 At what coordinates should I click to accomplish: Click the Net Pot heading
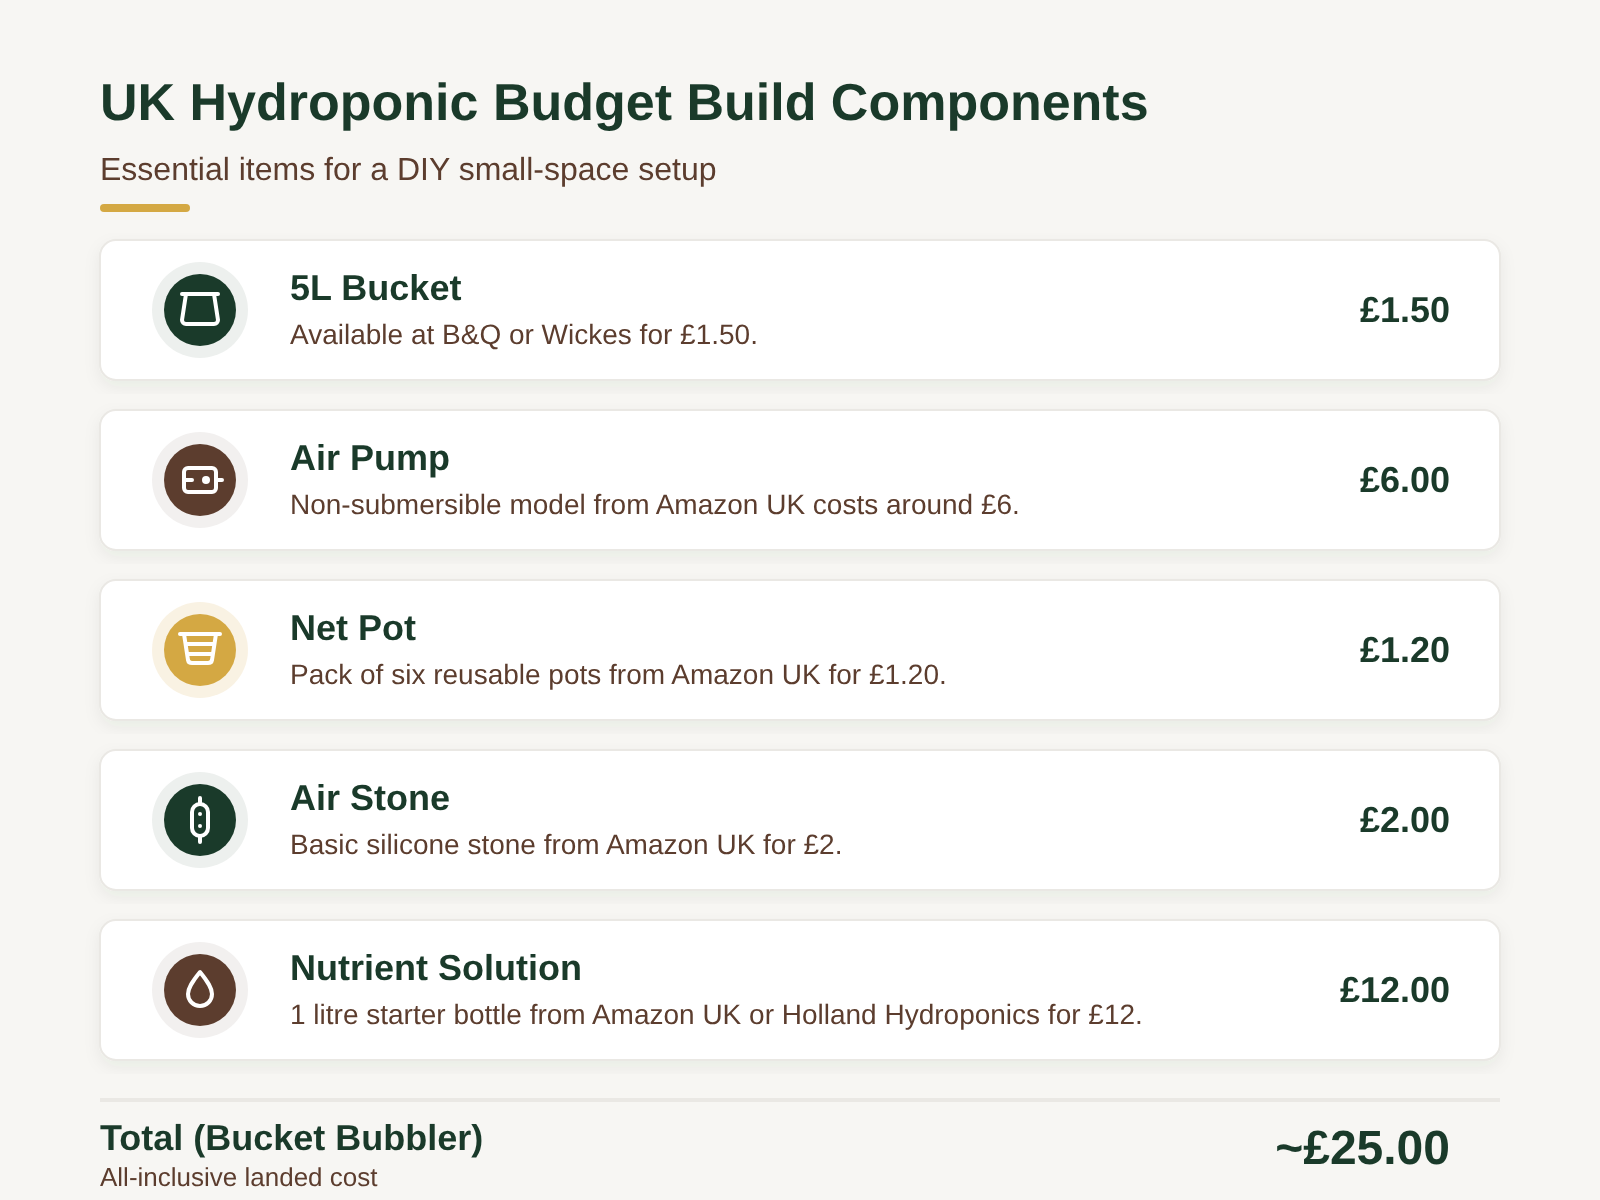(352, 628)
